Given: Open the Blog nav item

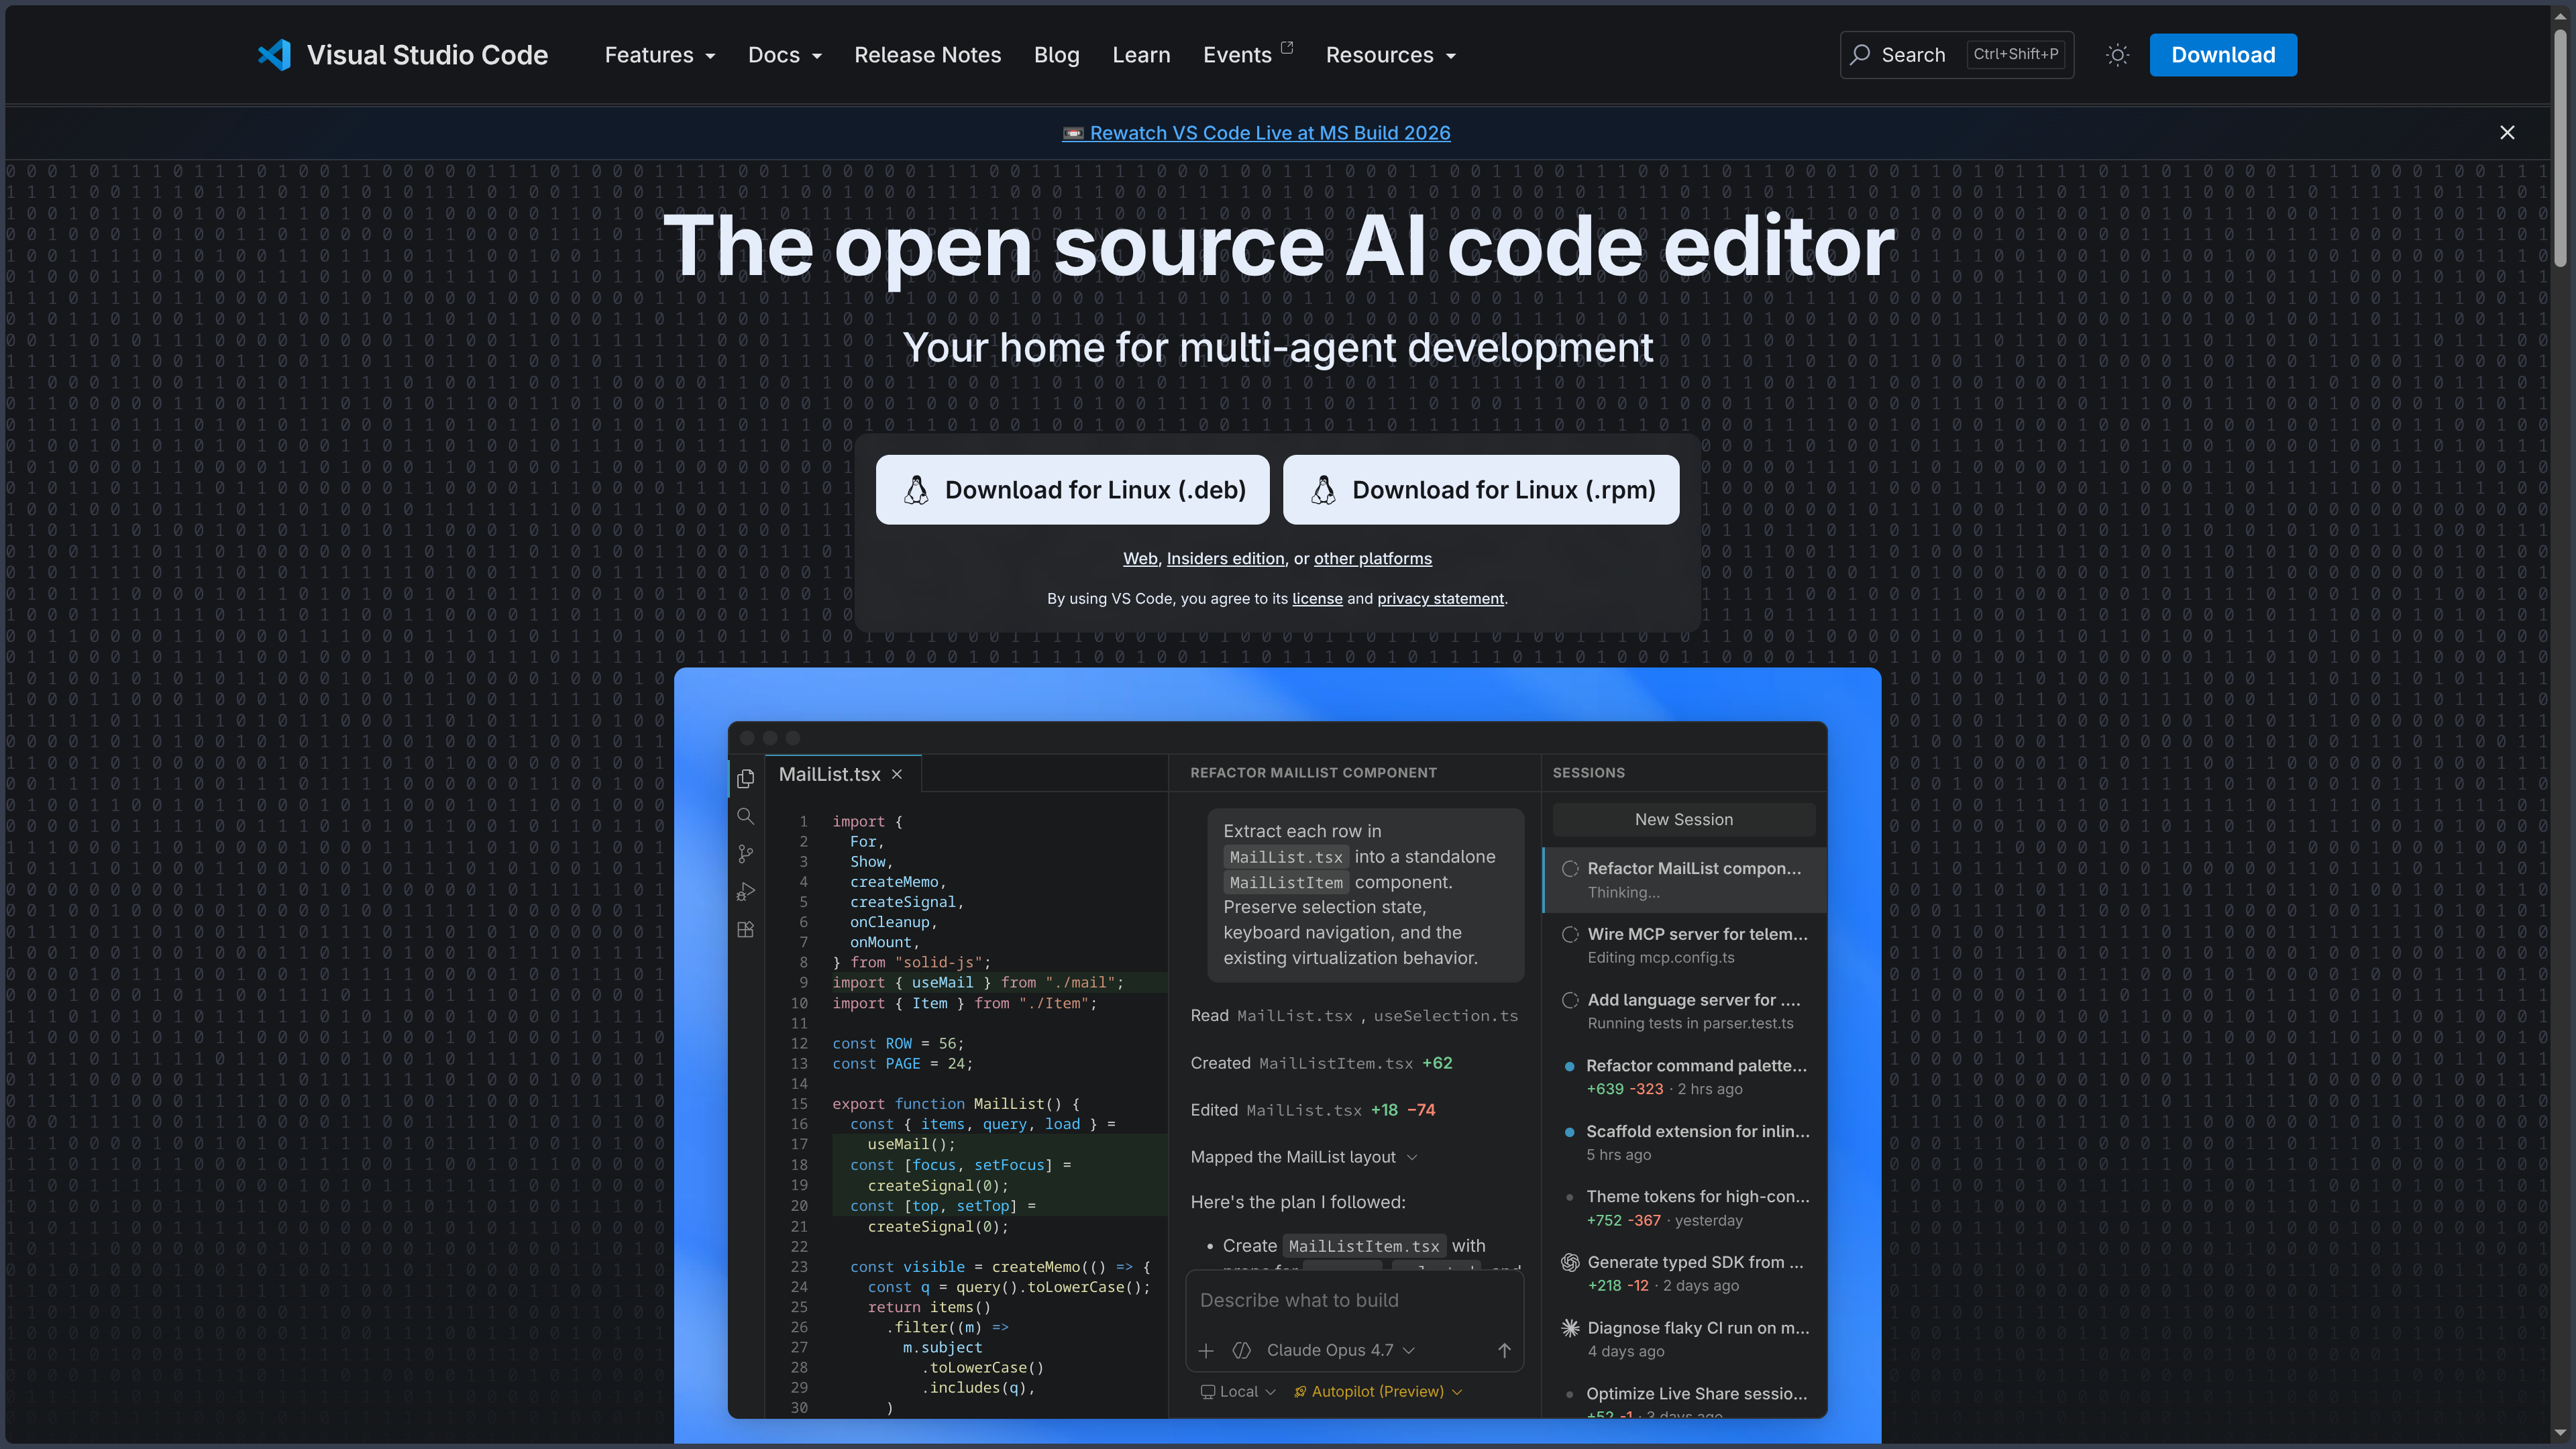Looking at the screenshot, I should pos(1056,55).
